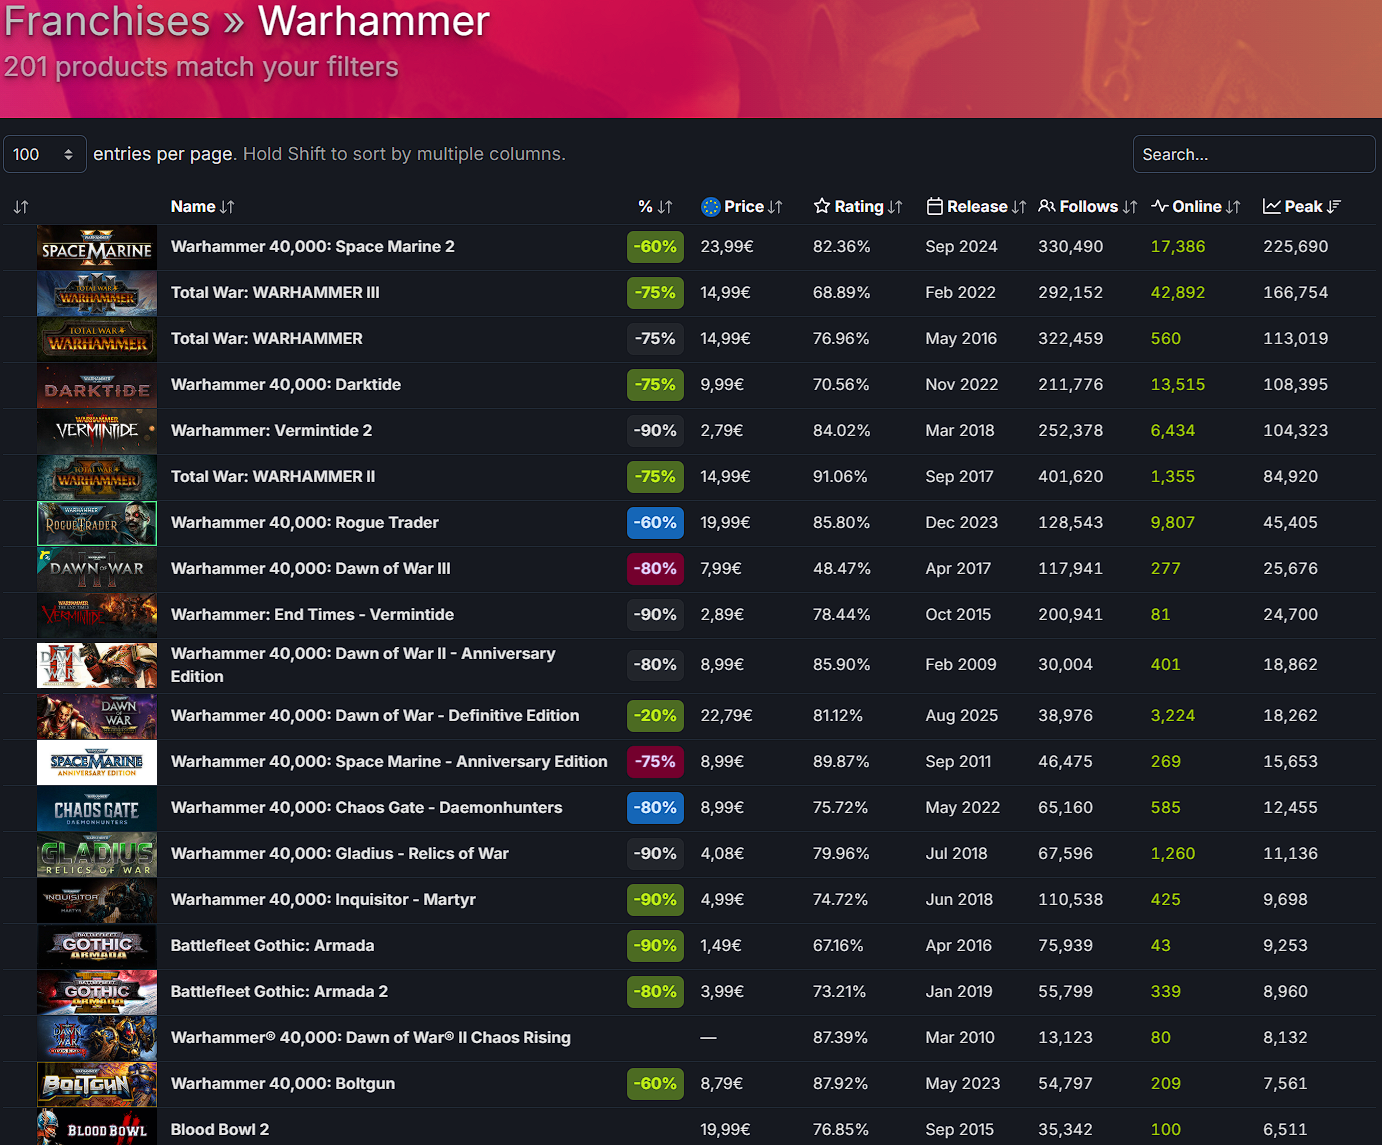Click release date Aug 2025 cell
The image size is (1382, 1145).
961,715
